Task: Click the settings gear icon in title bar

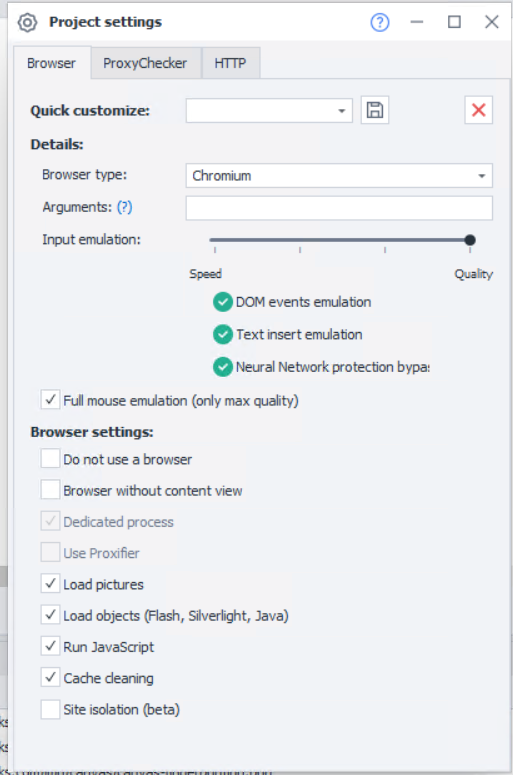Action: [x=27, y=22]
